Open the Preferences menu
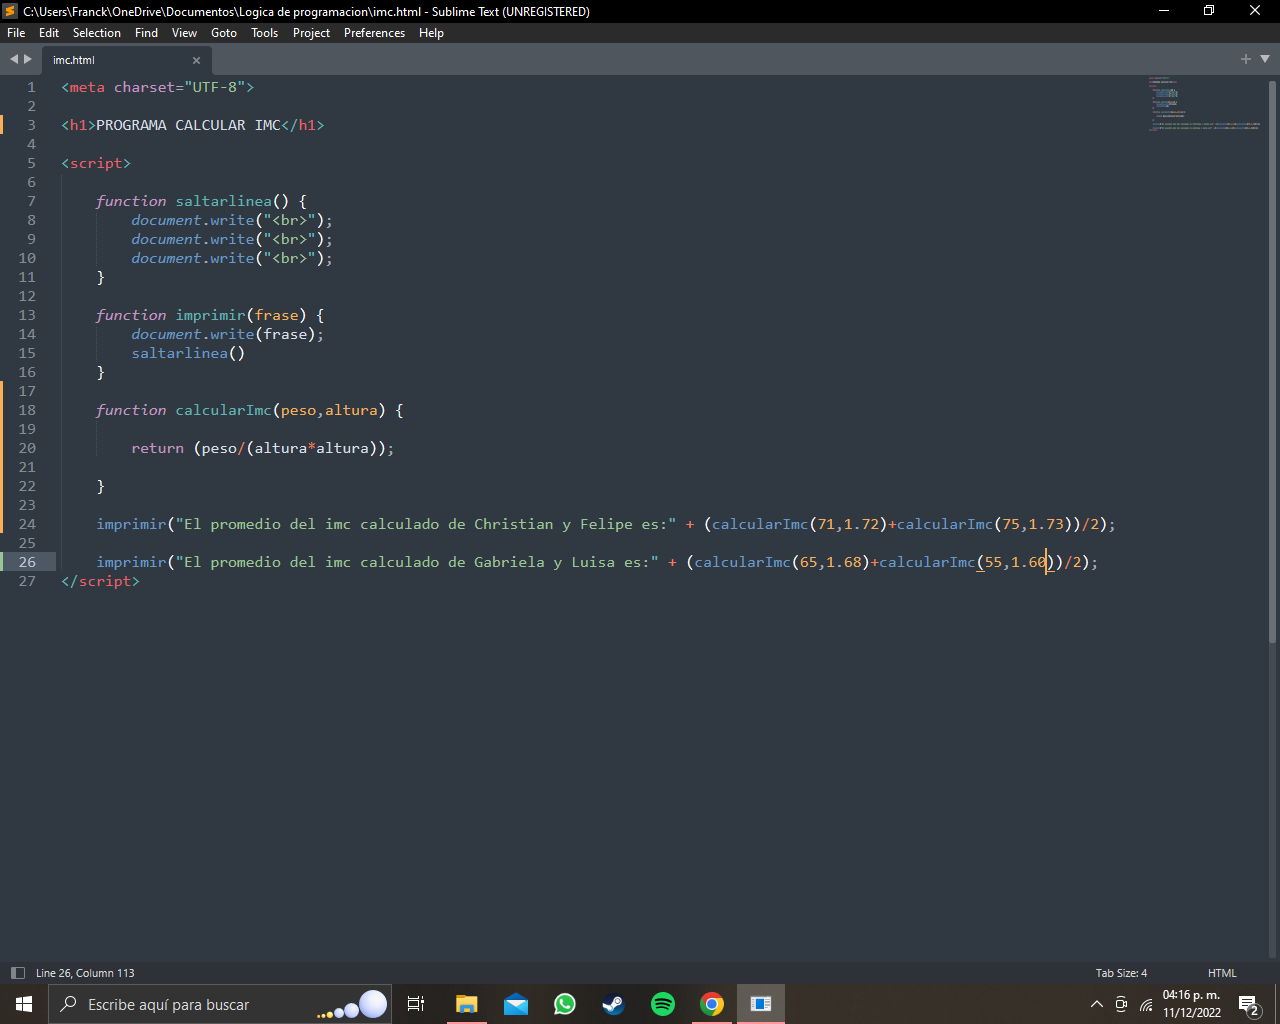This screenshot has height=1024, width=1280. point(374,33)
